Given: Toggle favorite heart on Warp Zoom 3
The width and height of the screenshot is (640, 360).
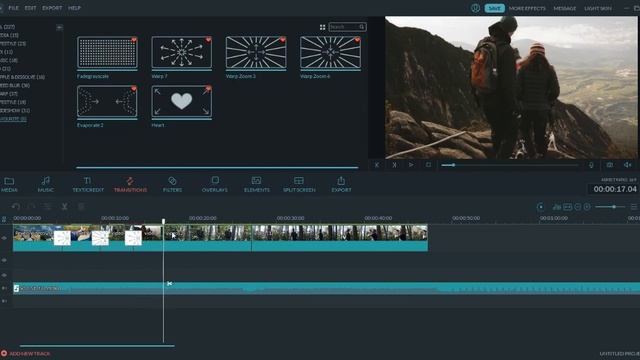Looking at the screenshot, I should [282, 40].
